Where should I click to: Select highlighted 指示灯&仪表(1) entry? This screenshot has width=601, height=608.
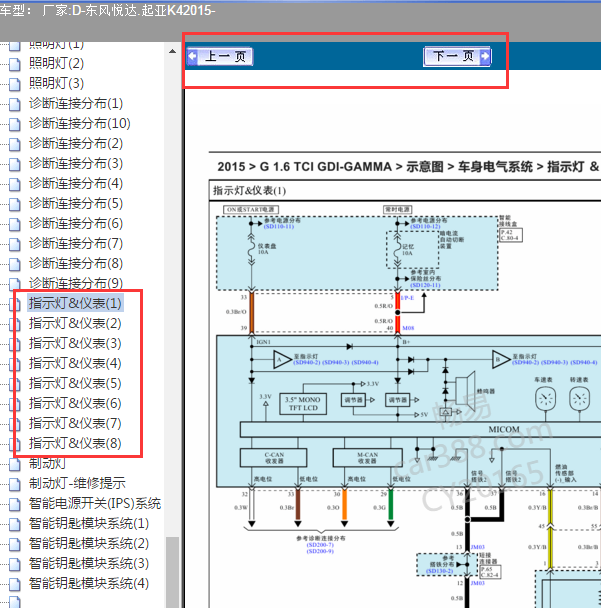tap(75, 303)
